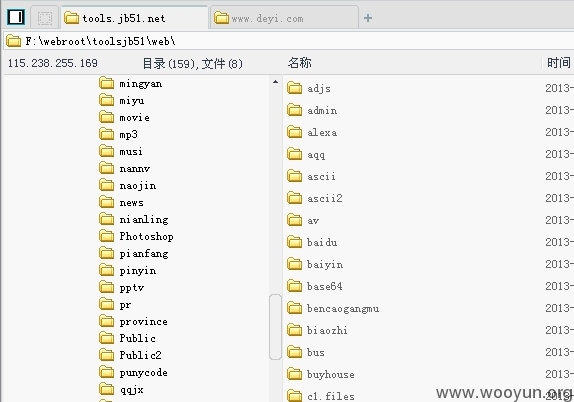Click the alexa folder icon in file list
The width and height of the screenshot is (574, 402).
294,132
